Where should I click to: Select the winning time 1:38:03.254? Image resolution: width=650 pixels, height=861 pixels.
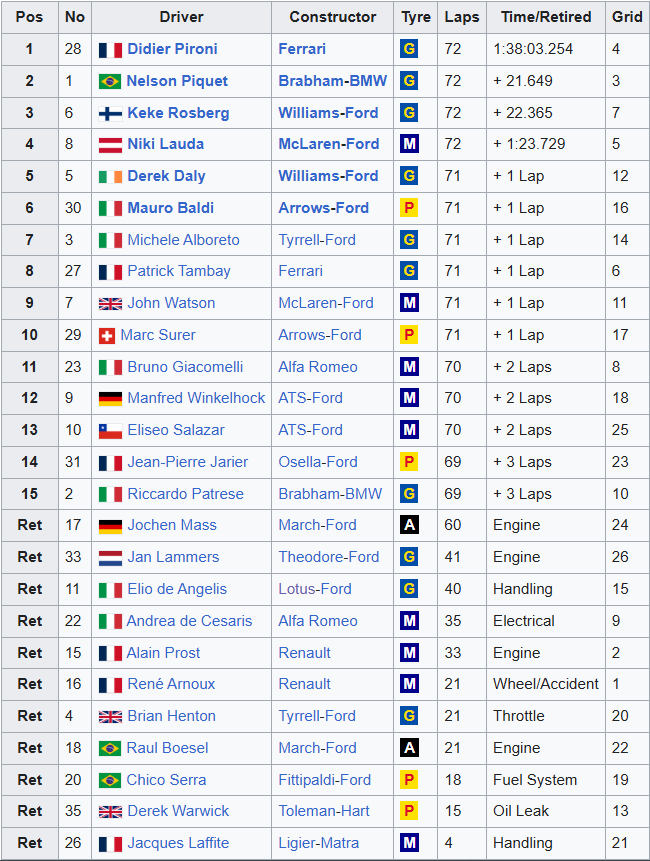(533, 49)
